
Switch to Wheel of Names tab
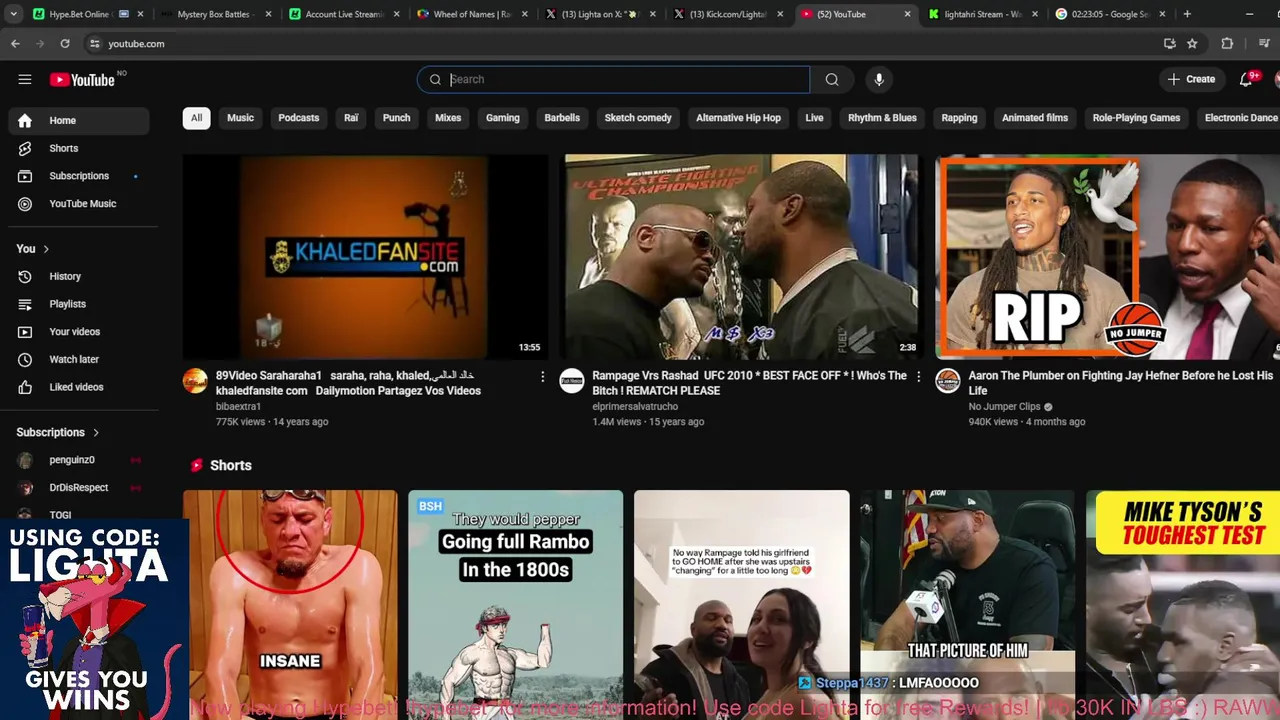pos(472,14)
